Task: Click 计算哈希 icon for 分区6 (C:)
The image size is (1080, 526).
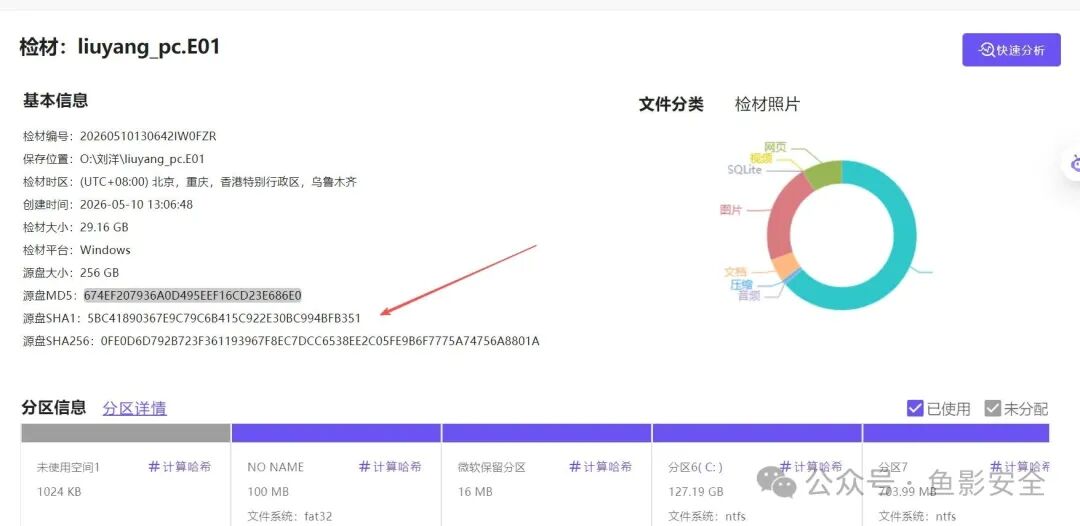Action: click(786, 467)
